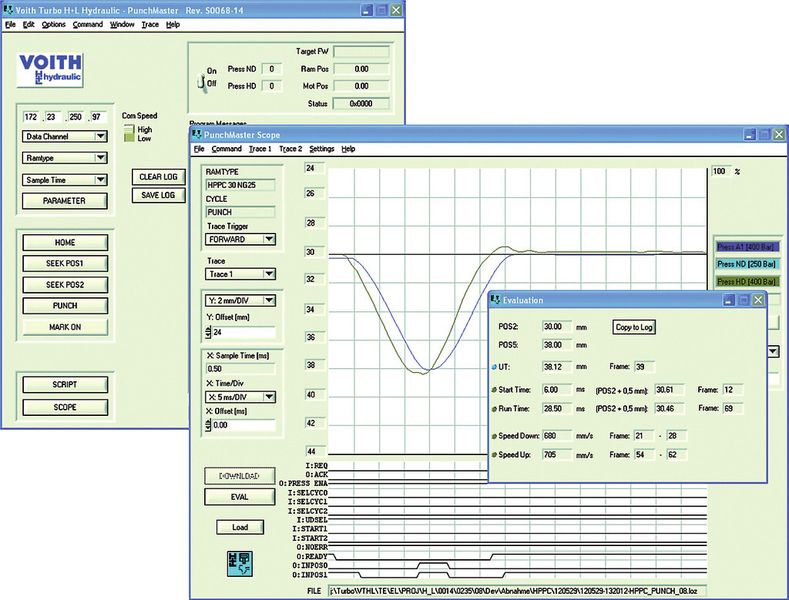Open Options menu in main window

pos(53,24)
